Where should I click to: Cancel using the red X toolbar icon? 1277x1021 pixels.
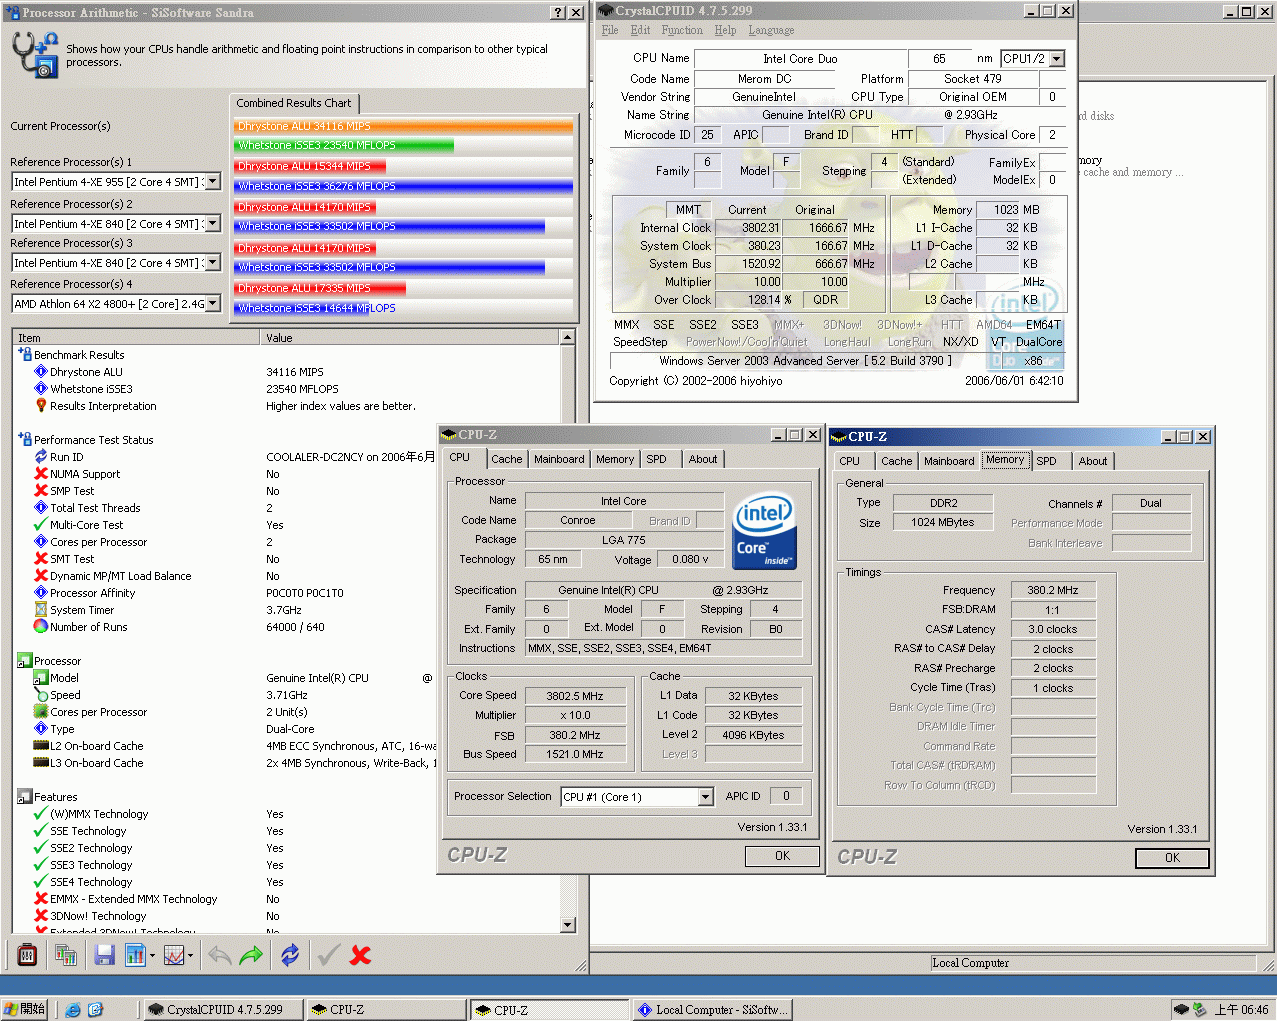[360, 955]
